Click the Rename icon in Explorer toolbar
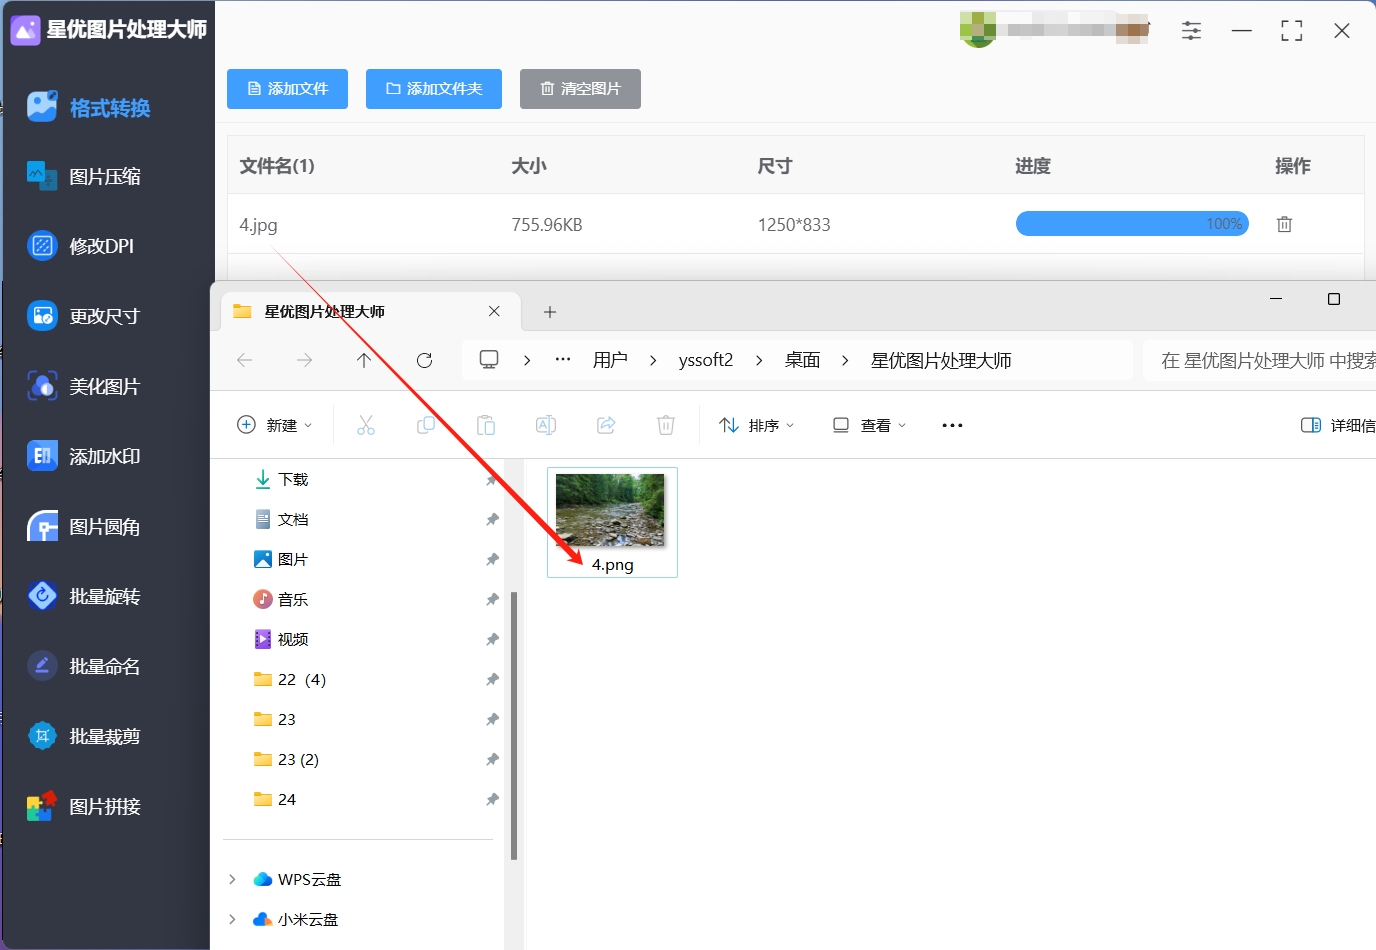 (546, 425)
